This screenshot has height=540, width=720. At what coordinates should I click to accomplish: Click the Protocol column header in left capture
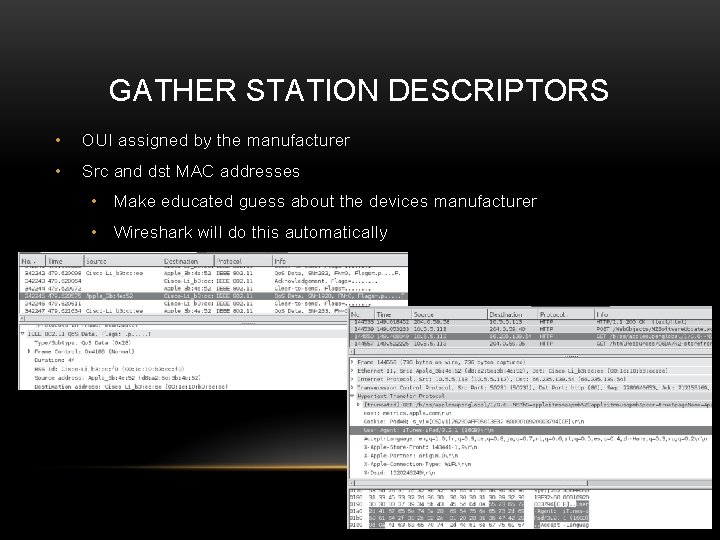point(243,261)
